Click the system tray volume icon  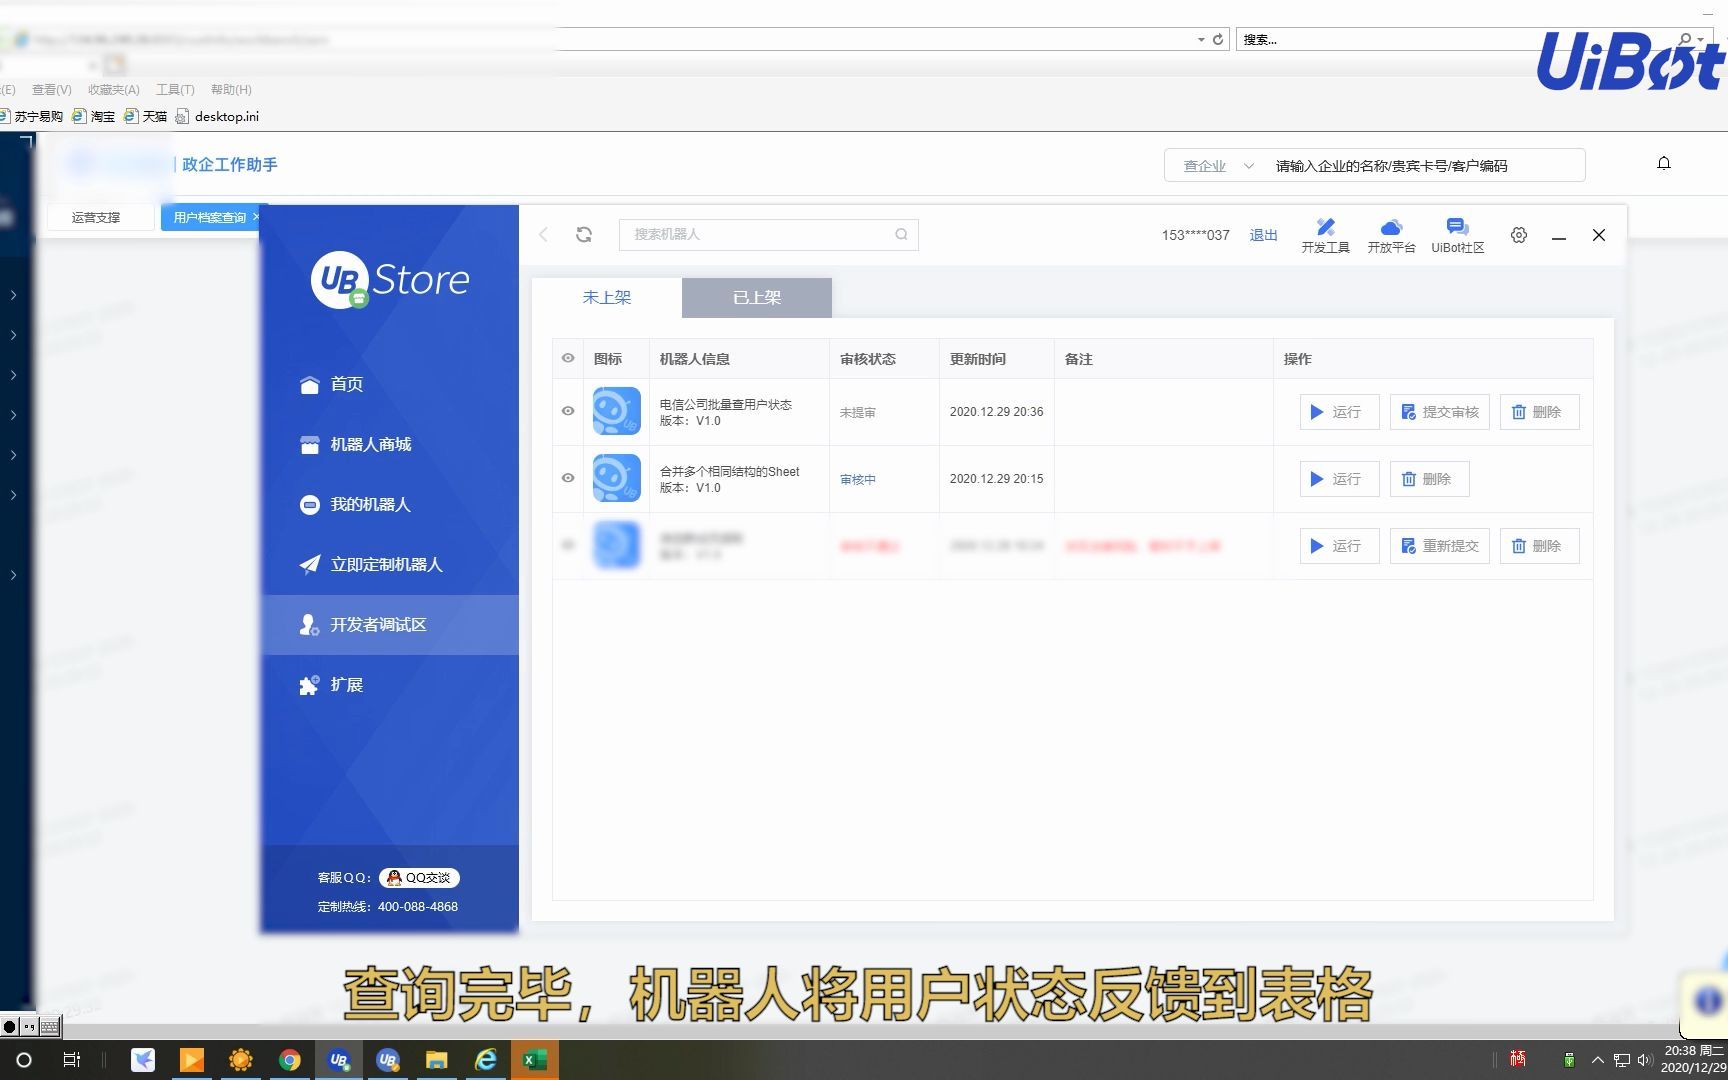1644,1060
